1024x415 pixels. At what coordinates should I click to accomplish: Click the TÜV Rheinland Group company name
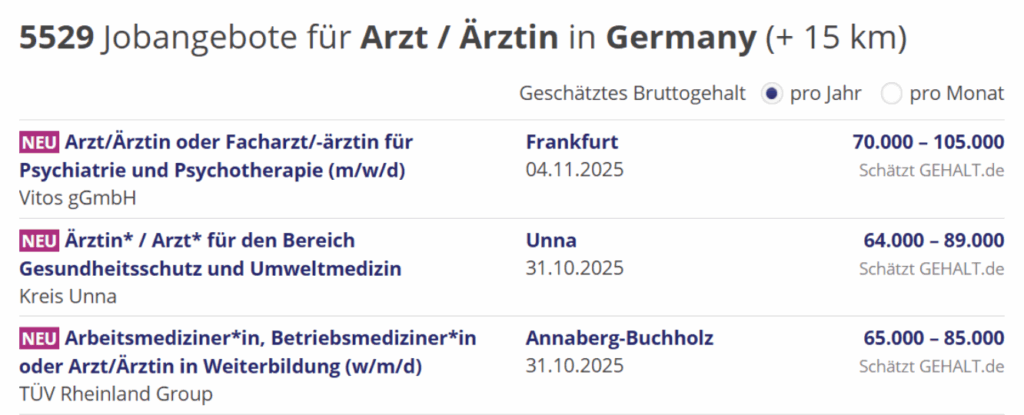pos(116,394)
